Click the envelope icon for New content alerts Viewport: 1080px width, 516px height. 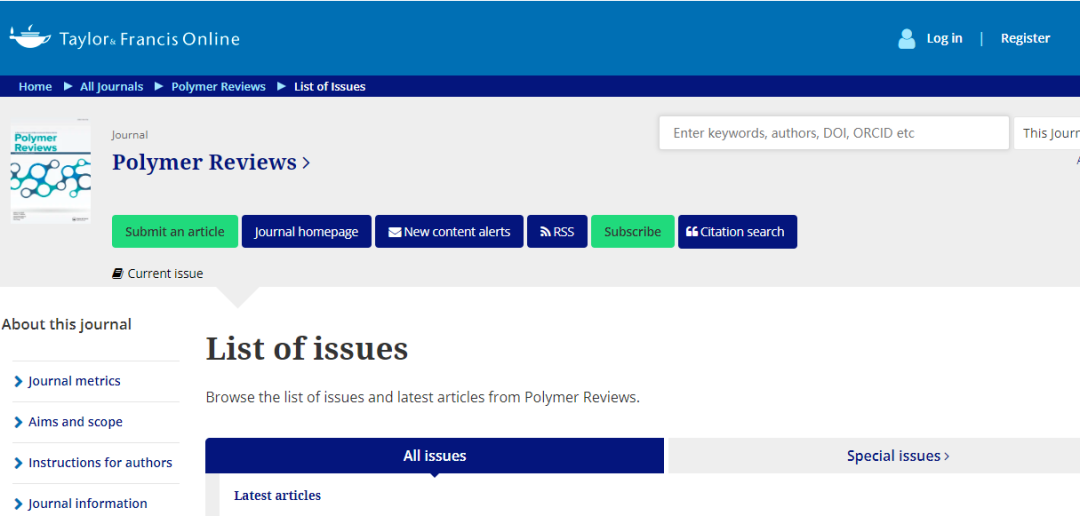[394, 232]
